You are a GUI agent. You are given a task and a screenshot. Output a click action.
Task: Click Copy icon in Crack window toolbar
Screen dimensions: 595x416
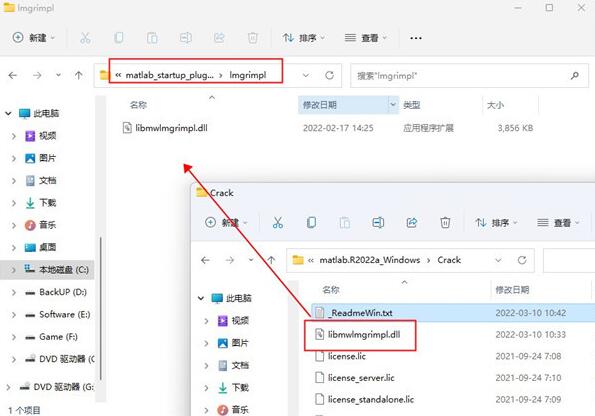pos(311,222)
